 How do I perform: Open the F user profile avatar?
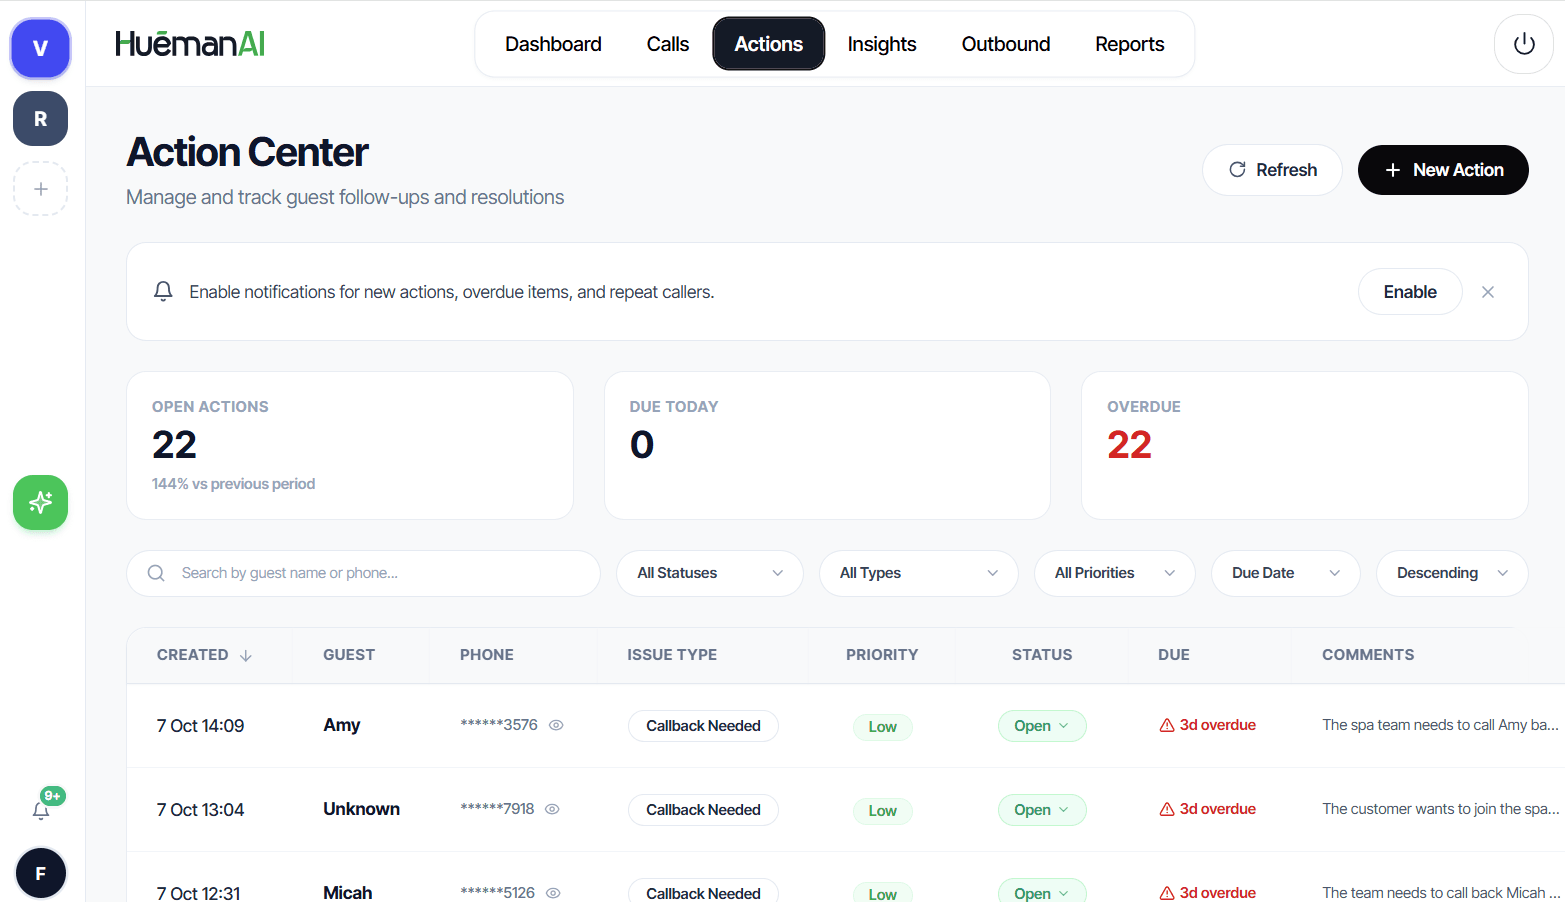pos(40,873)
